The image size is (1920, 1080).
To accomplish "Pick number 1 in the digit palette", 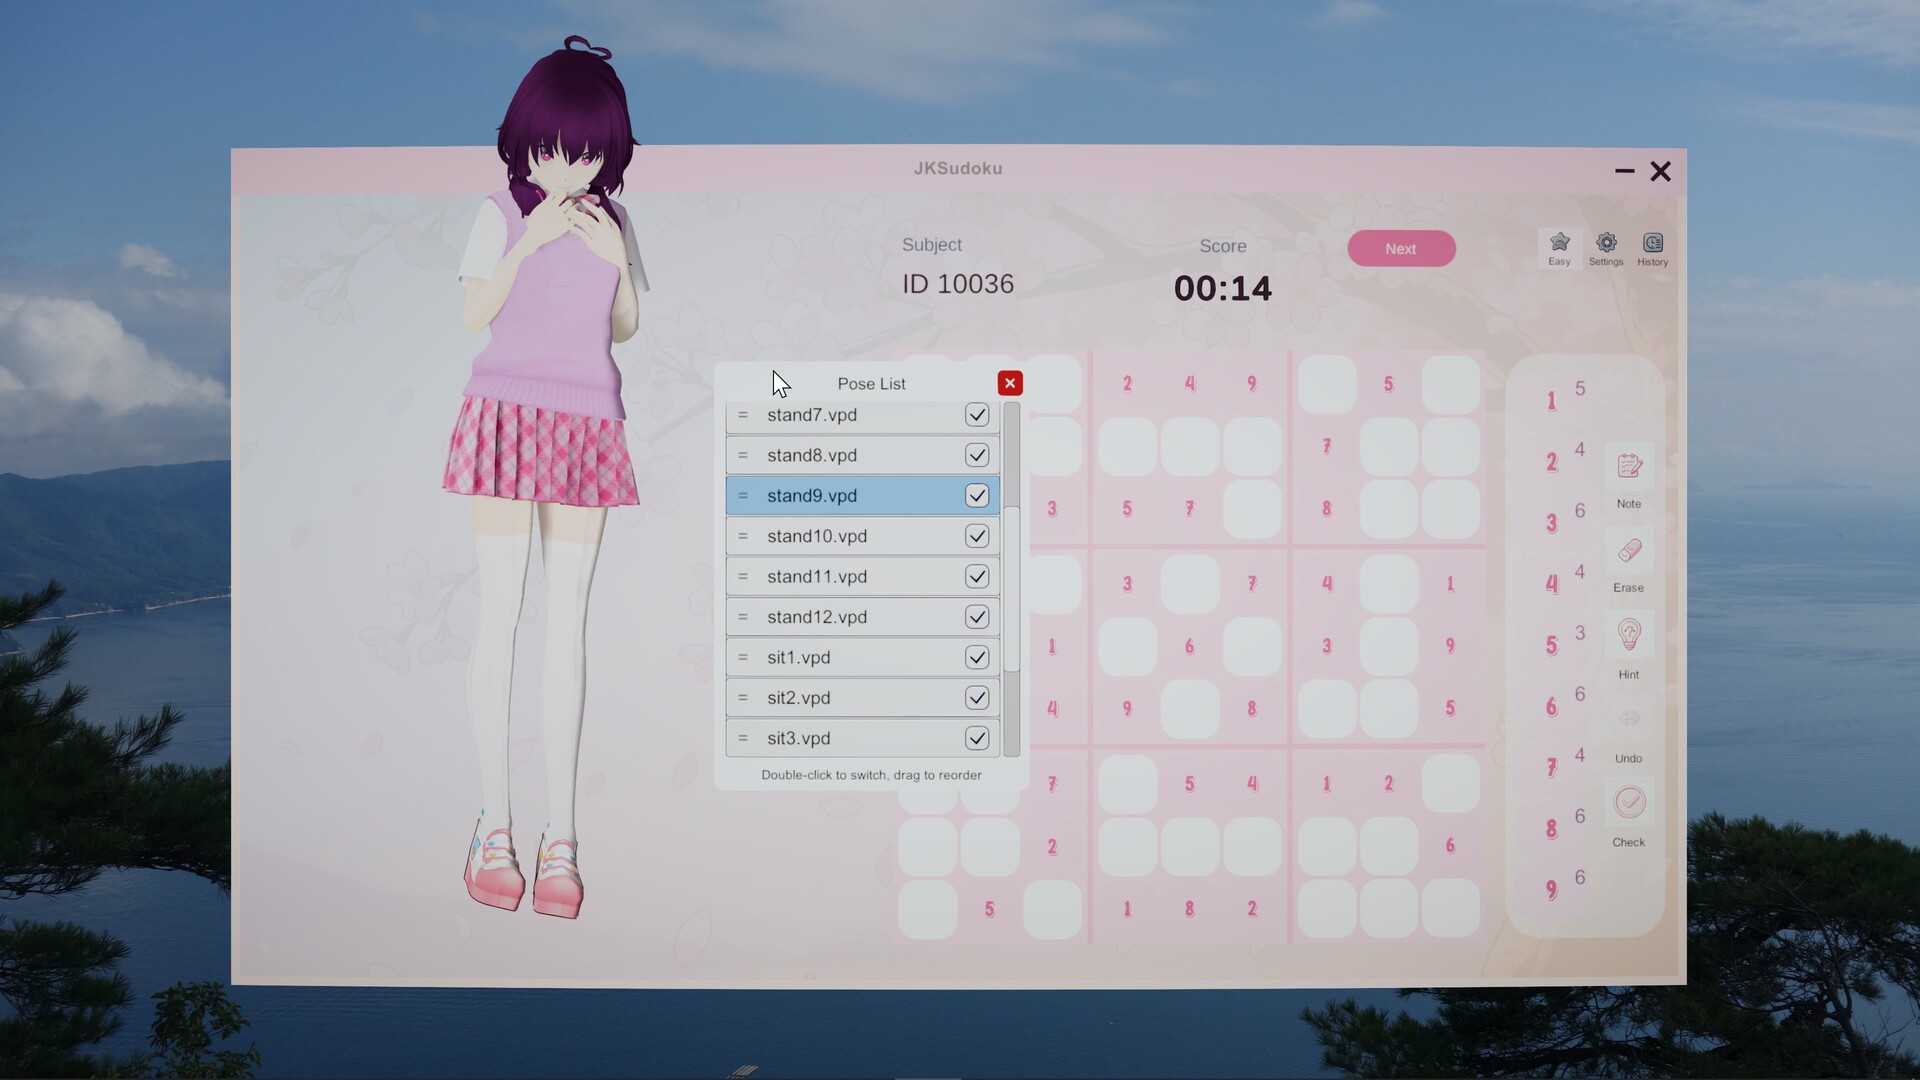I will click(1552, 401).
